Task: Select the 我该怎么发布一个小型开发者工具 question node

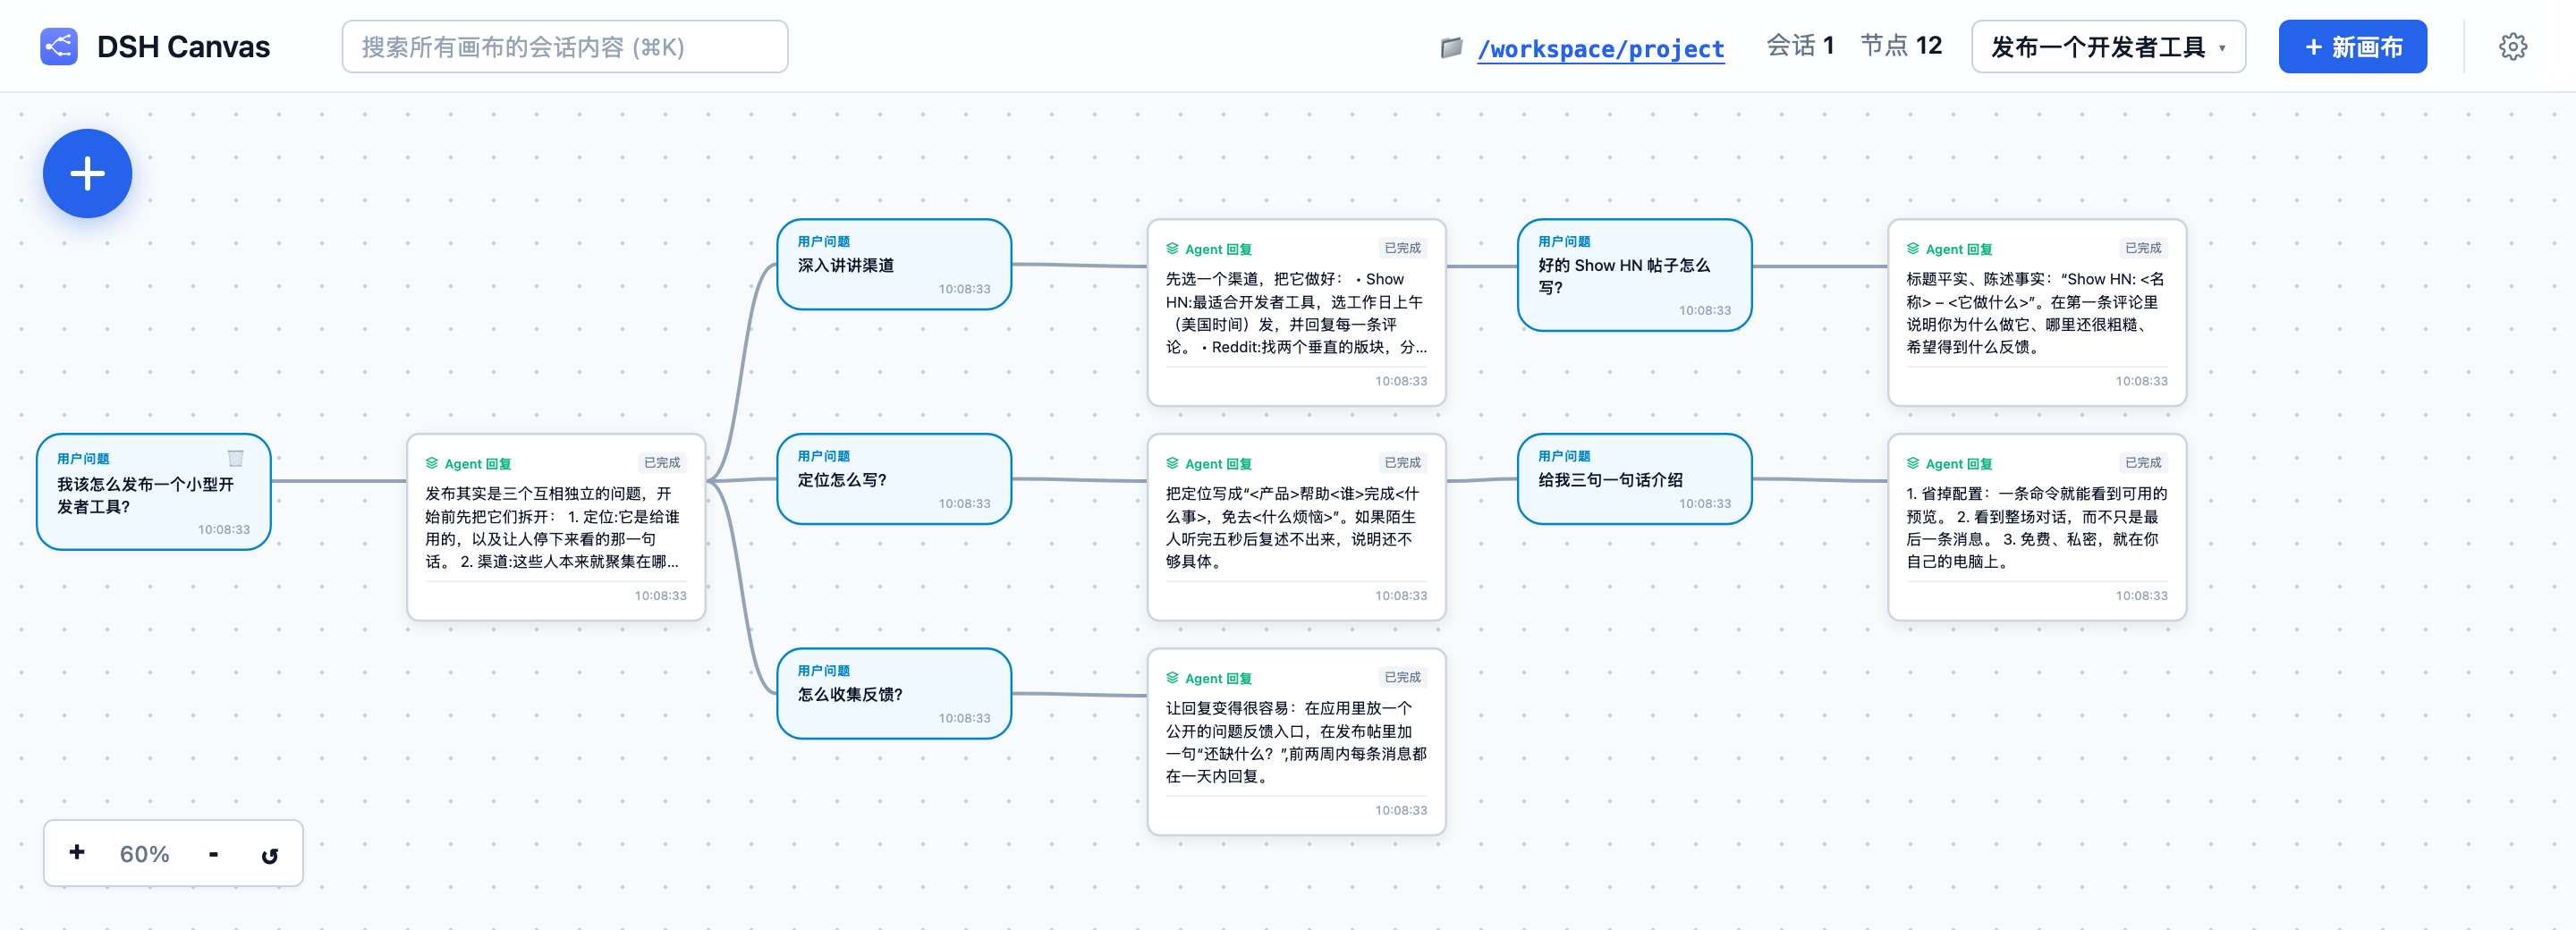Action: (154, 491)
